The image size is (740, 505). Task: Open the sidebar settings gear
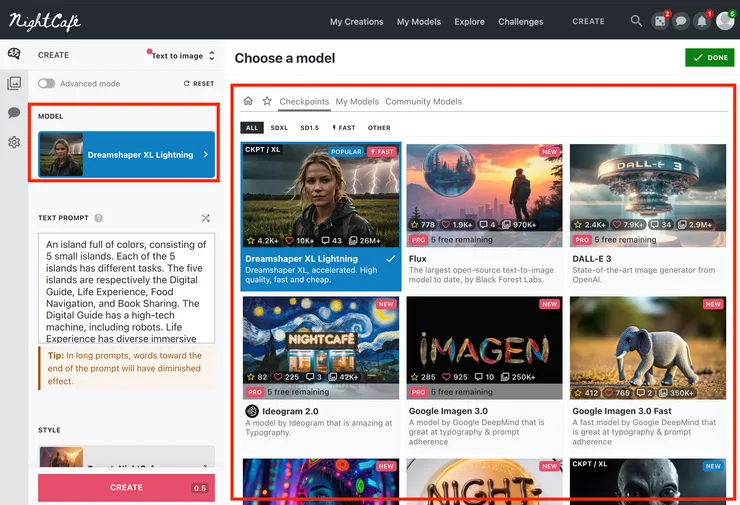[14, 142]
